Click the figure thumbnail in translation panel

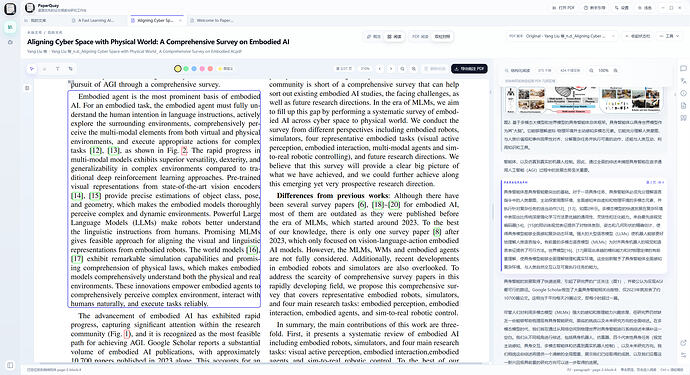point(583,99)
